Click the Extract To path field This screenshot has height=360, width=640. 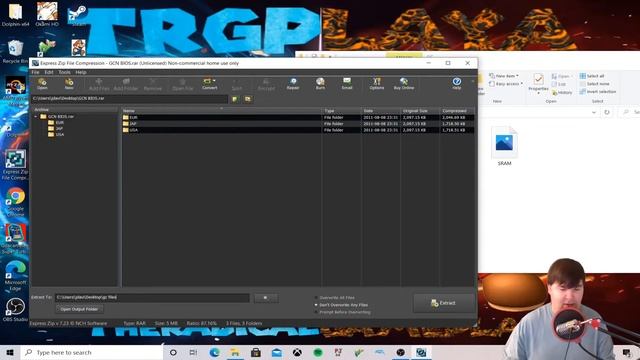152,298
